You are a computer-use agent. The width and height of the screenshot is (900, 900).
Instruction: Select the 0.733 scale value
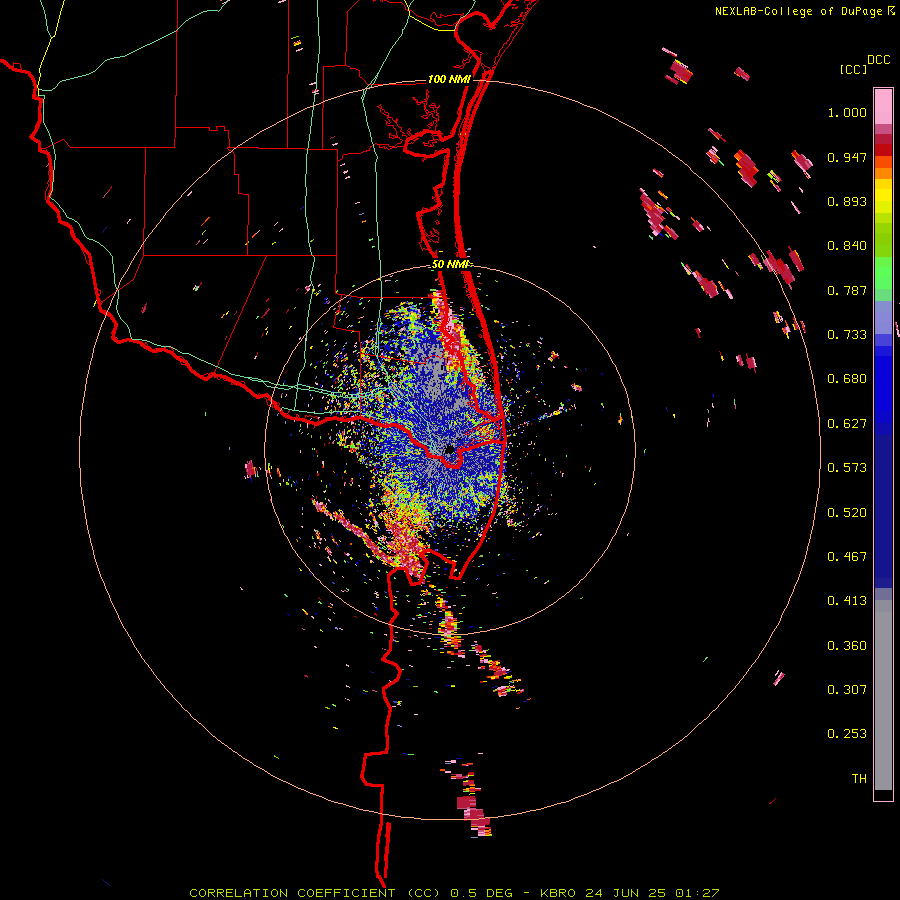[847, 335]
